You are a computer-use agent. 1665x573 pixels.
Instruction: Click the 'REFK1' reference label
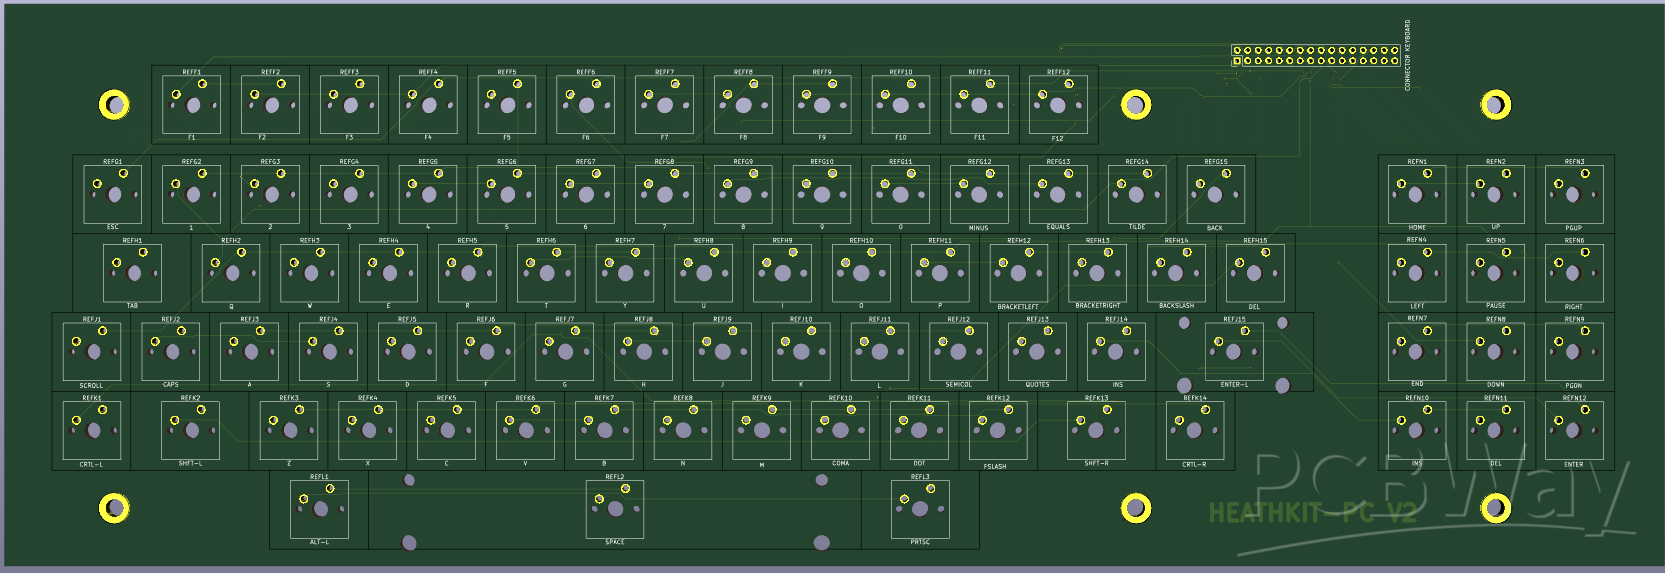click(92, 398)
